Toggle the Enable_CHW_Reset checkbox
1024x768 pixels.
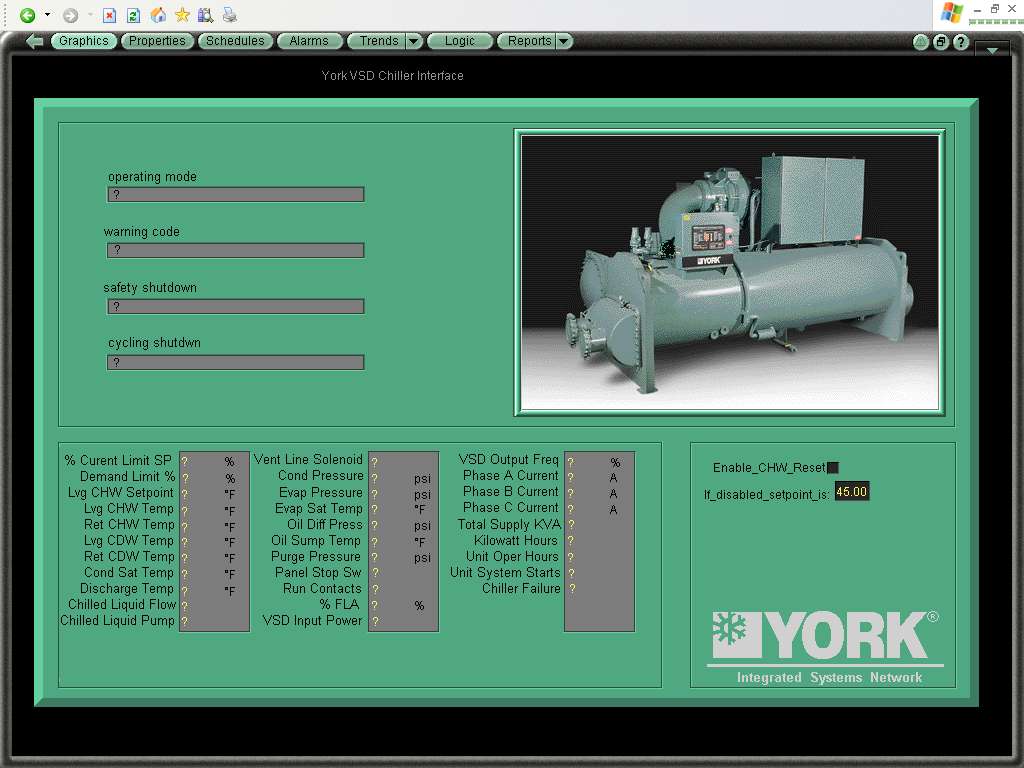tap(833, 468)
